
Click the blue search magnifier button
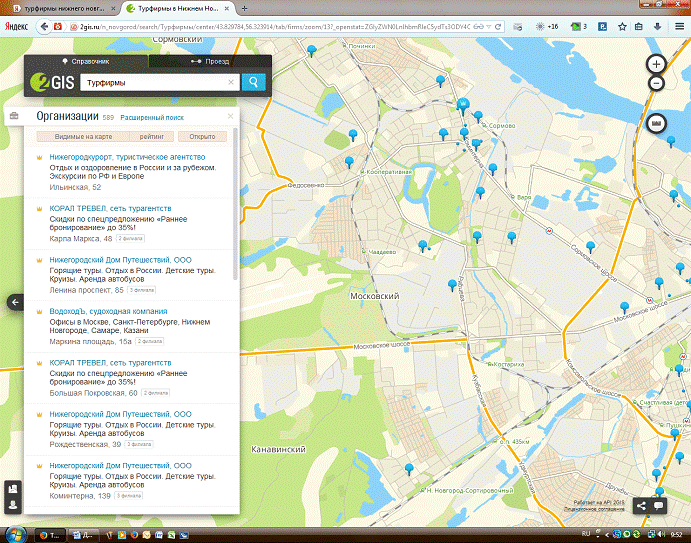(254, 83)
